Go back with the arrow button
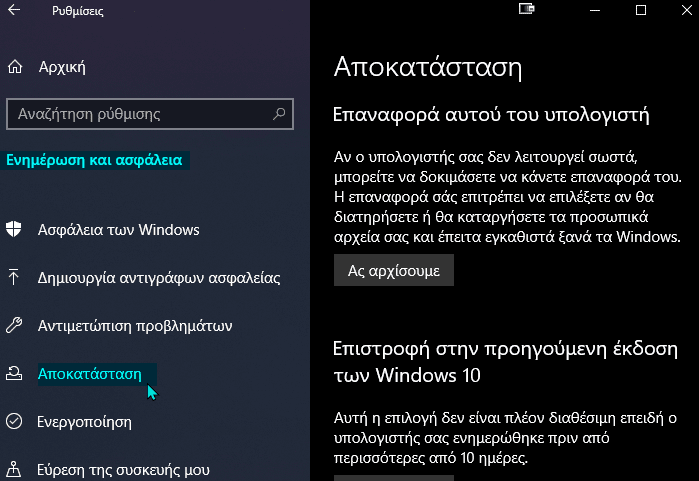 tap(14, 10)
